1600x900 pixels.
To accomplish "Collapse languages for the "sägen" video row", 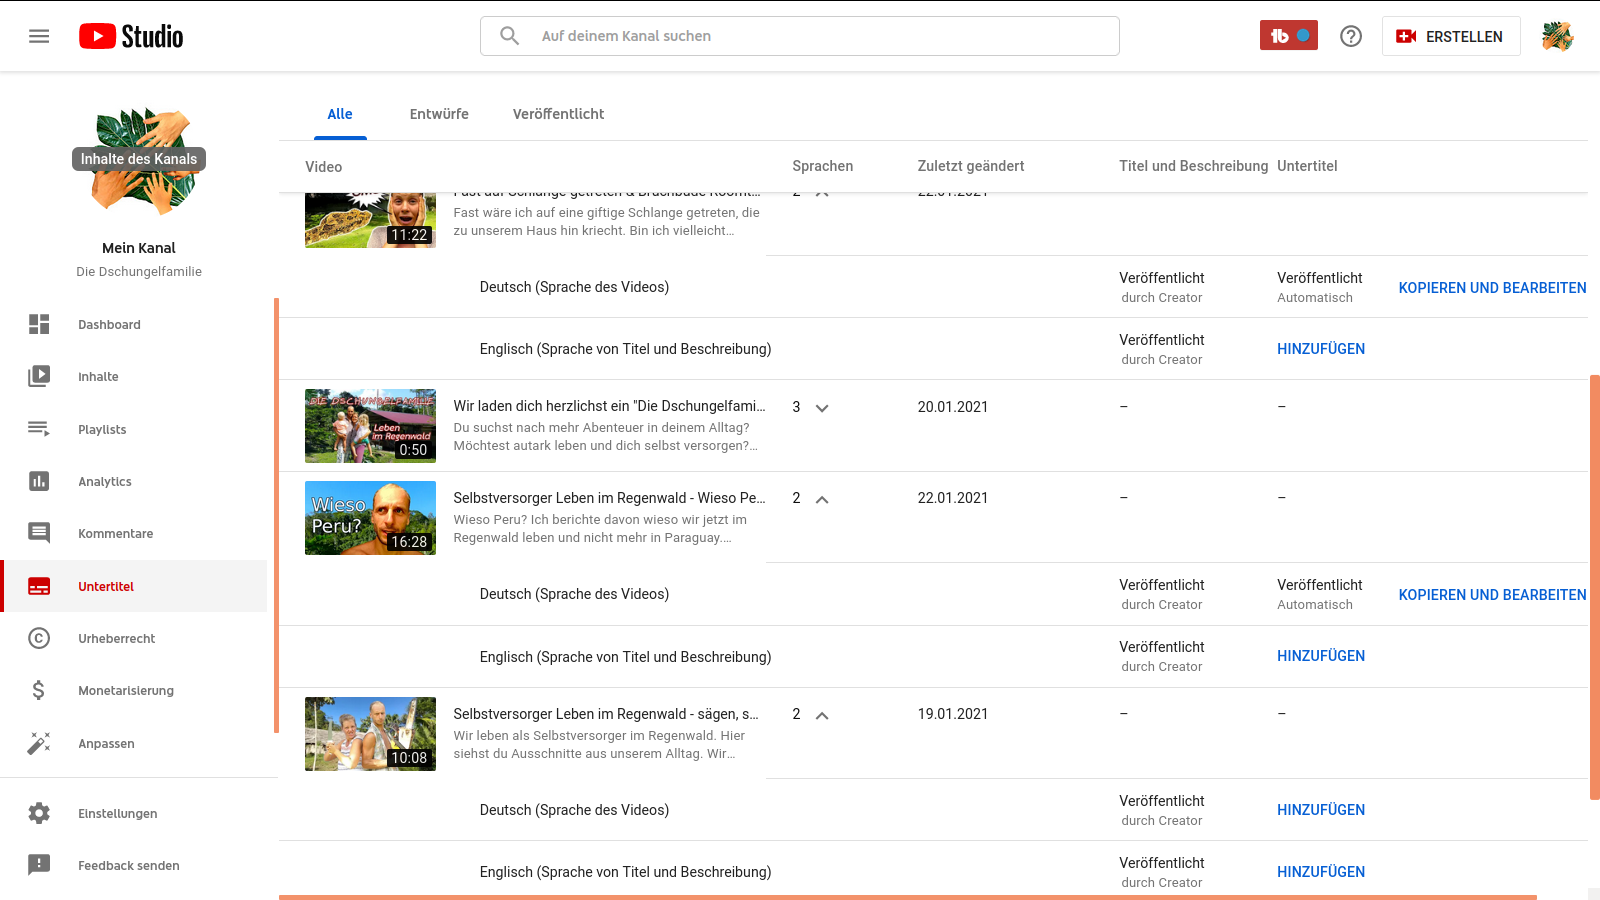I will coord(822,715).
